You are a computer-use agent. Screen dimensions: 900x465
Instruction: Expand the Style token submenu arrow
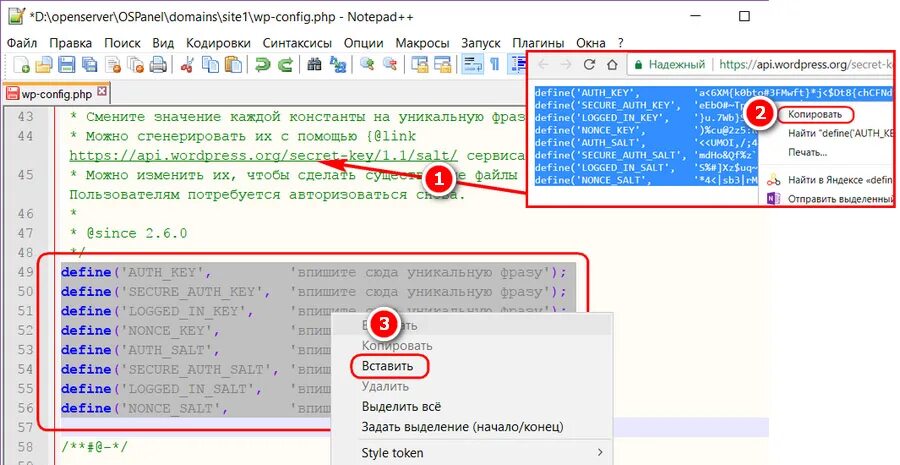600,452
